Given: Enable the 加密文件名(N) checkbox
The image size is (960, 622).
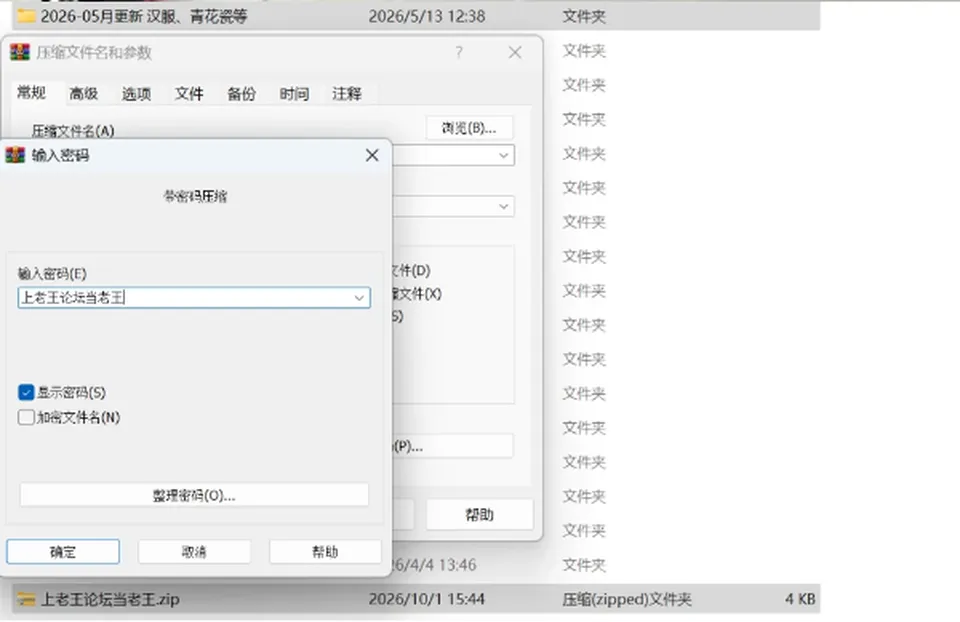Looking at the screenshot, I should [26, 418].
